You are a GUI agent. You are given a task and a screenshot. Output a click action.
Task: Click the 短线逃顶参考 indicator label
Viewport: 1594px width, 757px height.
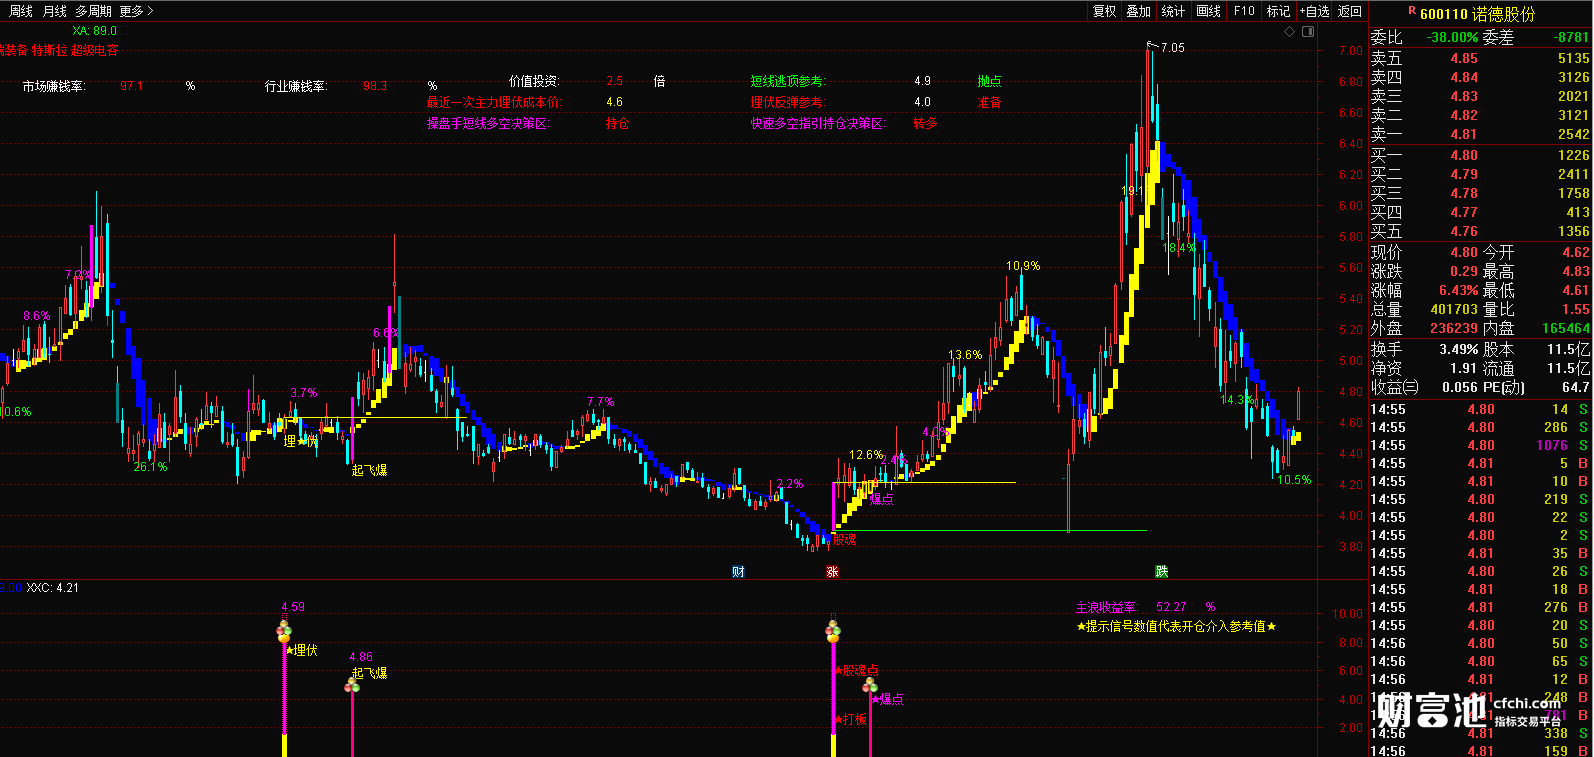788,81
